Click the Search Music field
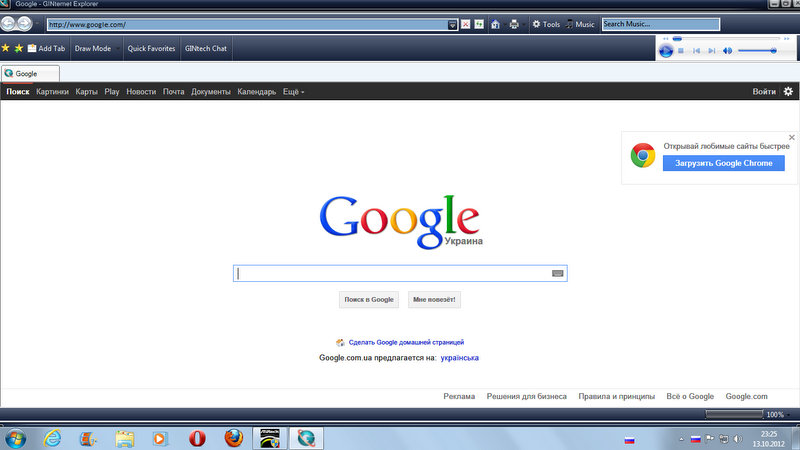800x450 pixels. tap(661, 24)
